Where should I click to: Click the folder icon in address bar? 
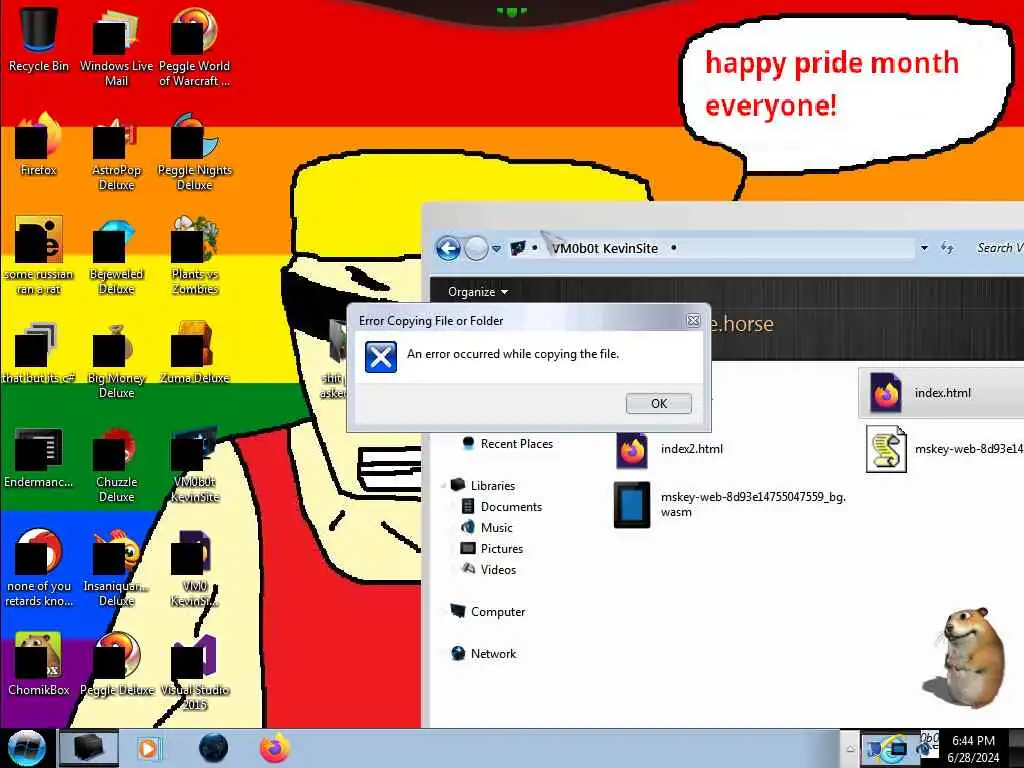[518, 248]
